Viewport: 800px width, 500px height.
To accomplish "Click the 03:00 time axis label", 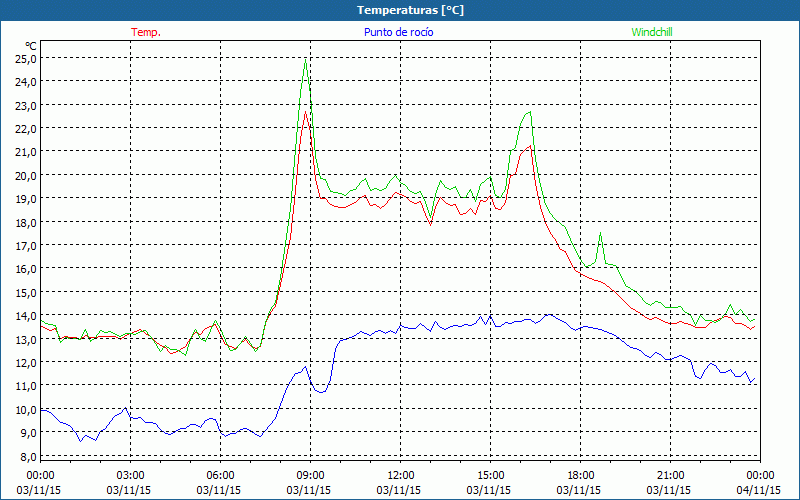I will pos(131,476).
